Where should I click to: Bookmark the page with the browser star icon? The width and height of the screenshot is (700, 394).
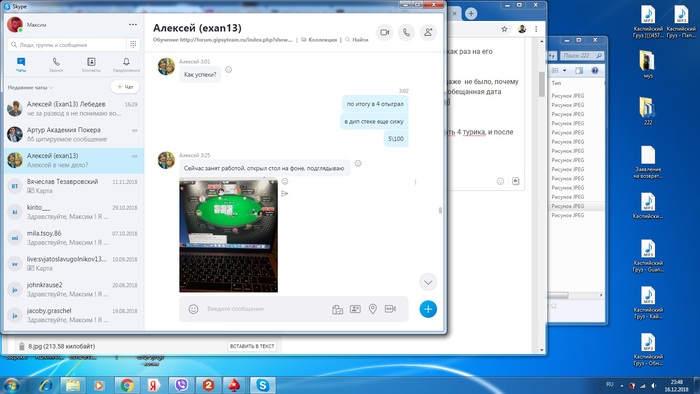504,29
